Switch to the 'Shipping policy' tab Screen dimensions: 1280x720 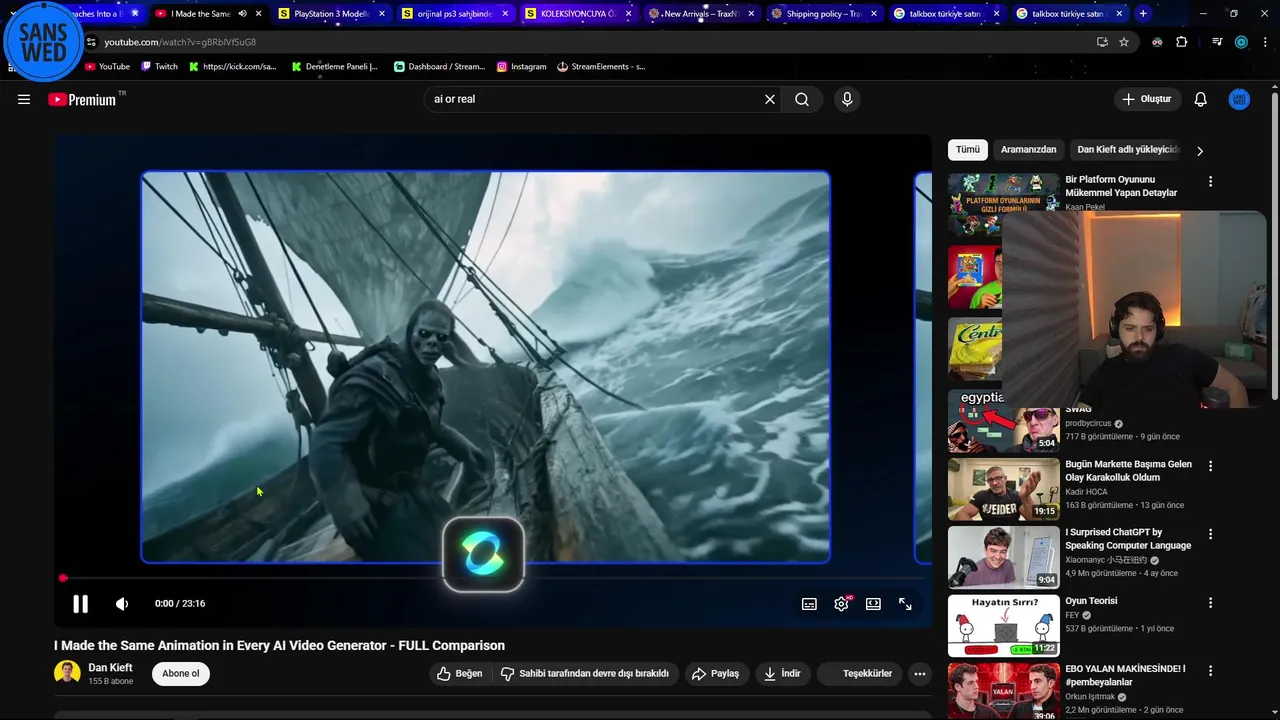(823, 14)
